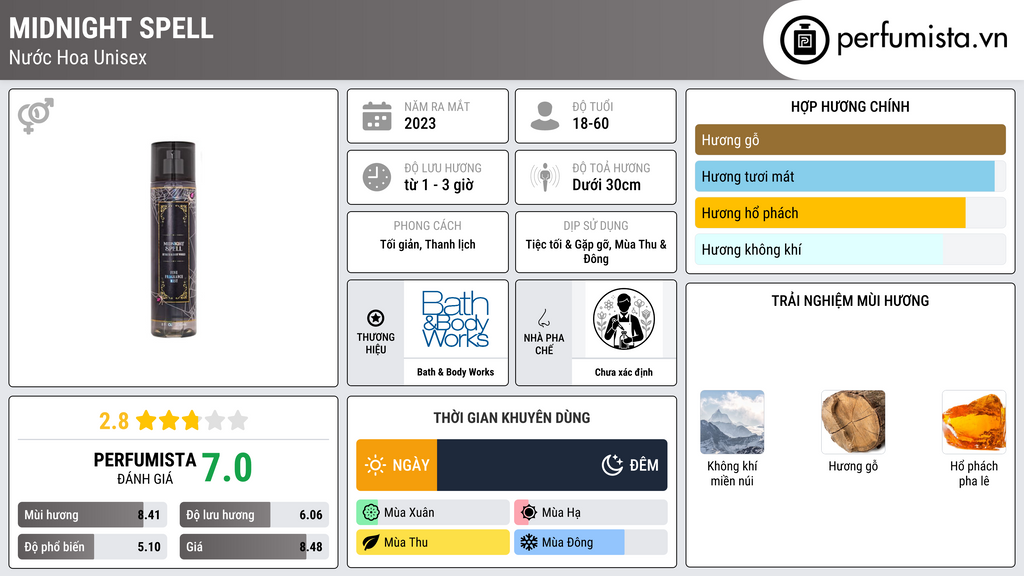Click the nose icon above Nhà pha chế
This screenshot has width=1024, height=576.
pyautogui.click(x=543, y=318)
